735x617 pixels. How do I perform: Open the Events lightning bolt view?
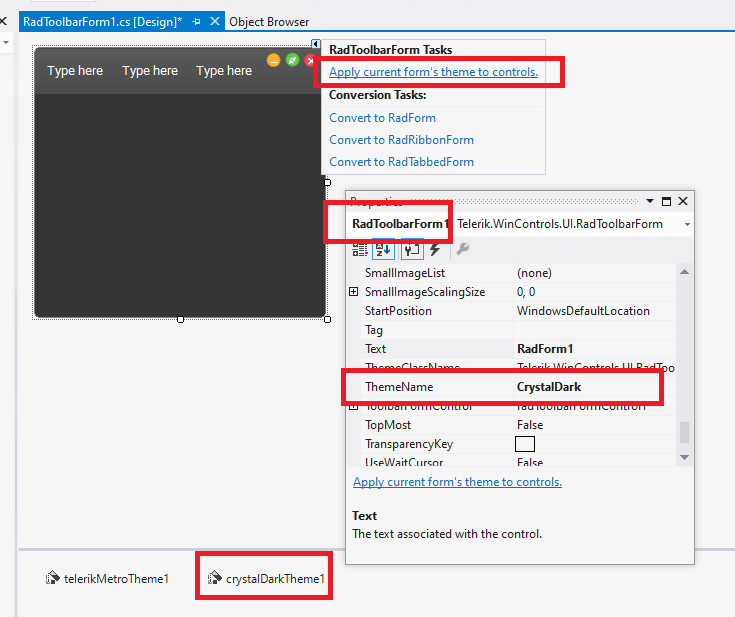coord(435,250)
